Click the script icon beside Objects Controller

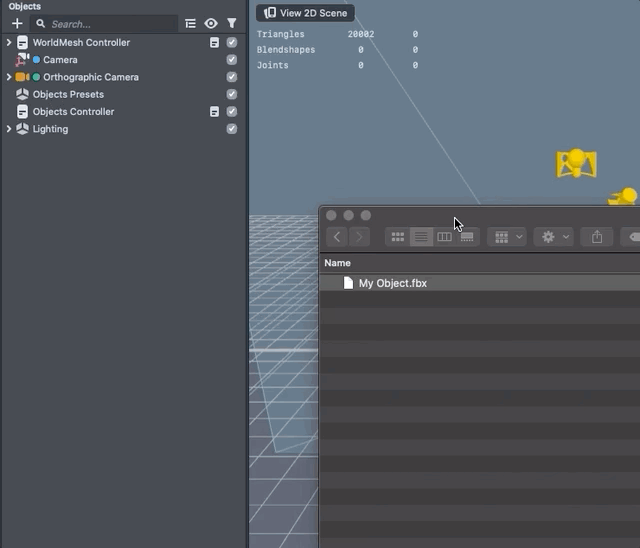pos(214,112)
